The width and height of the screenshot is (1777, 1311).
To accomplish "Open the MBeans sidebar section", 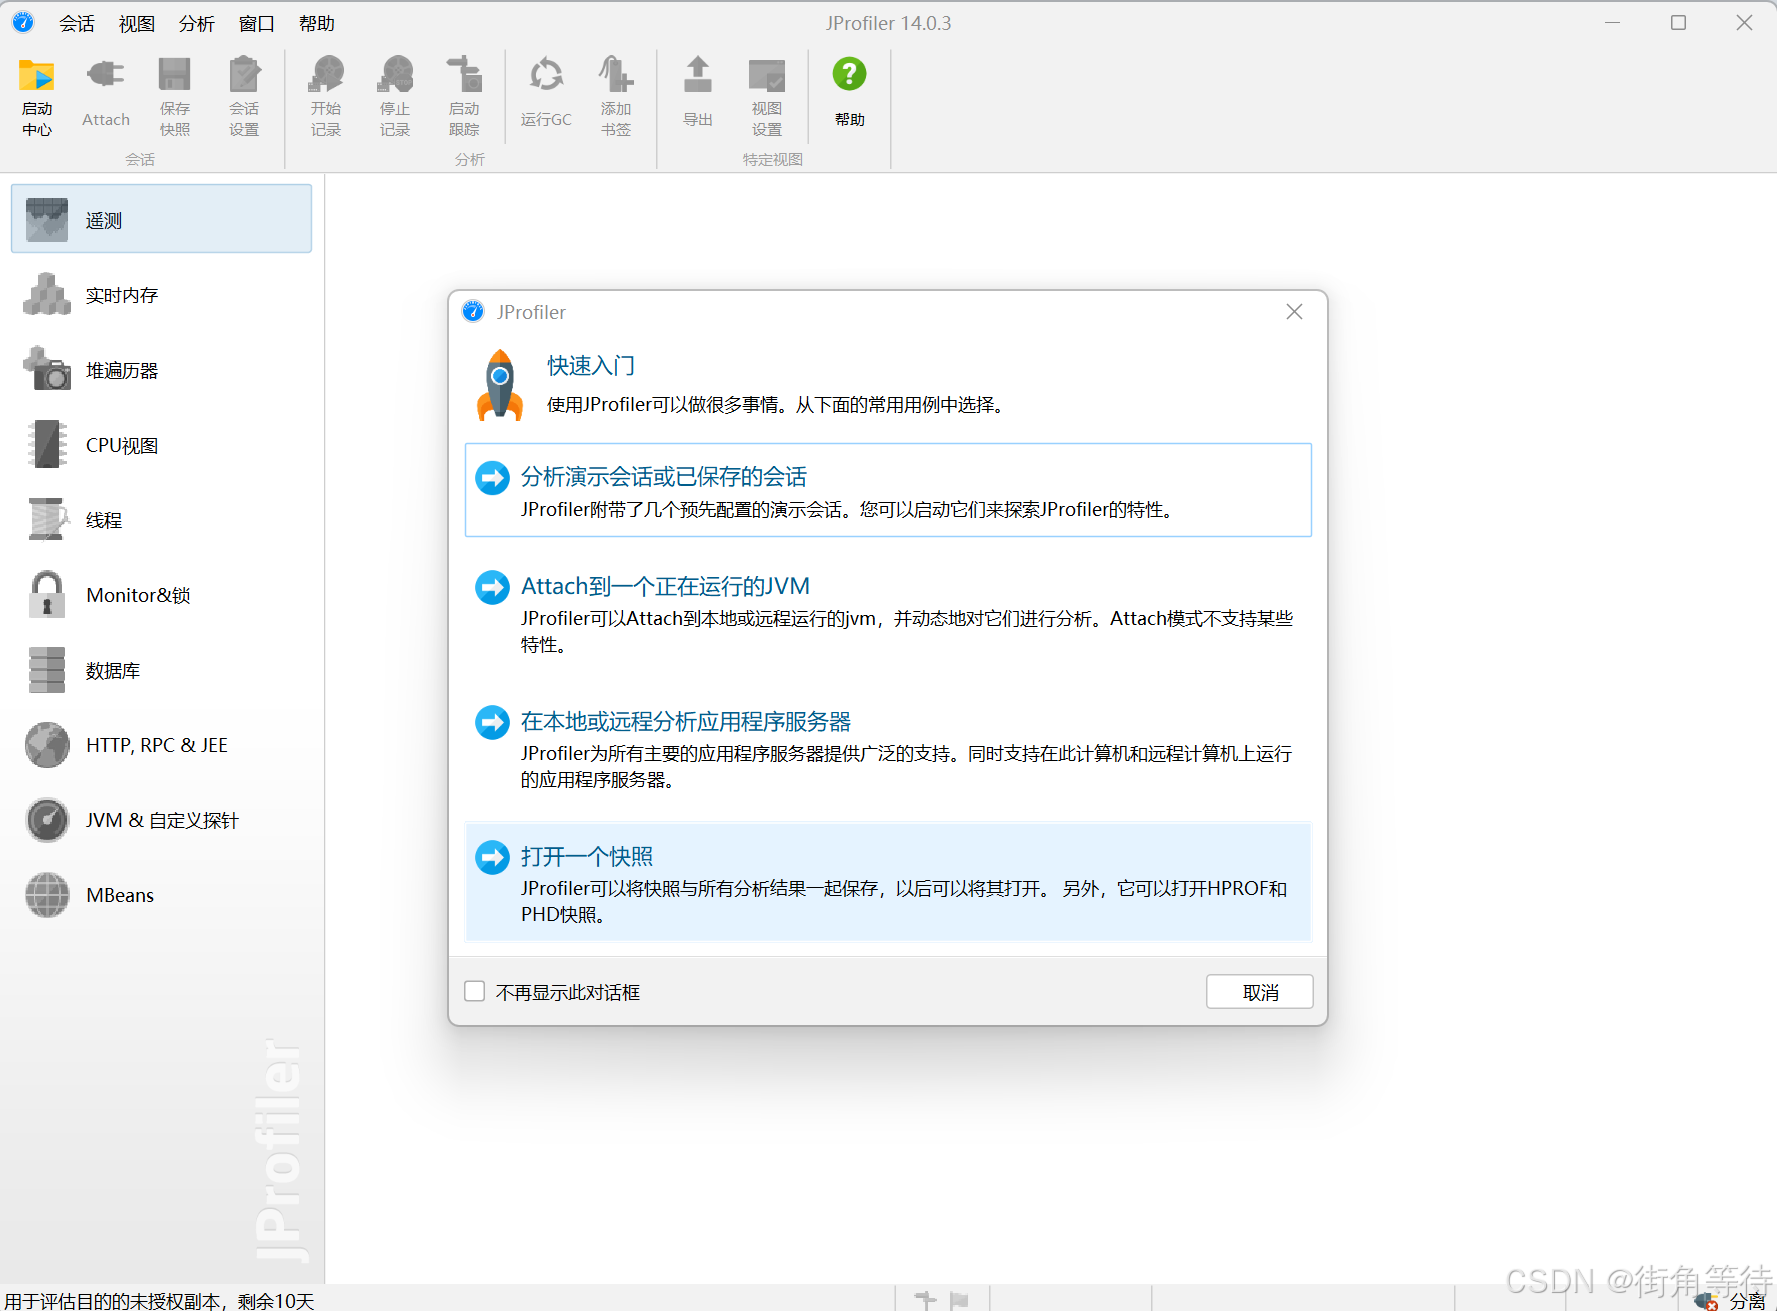I will [161, 895].
